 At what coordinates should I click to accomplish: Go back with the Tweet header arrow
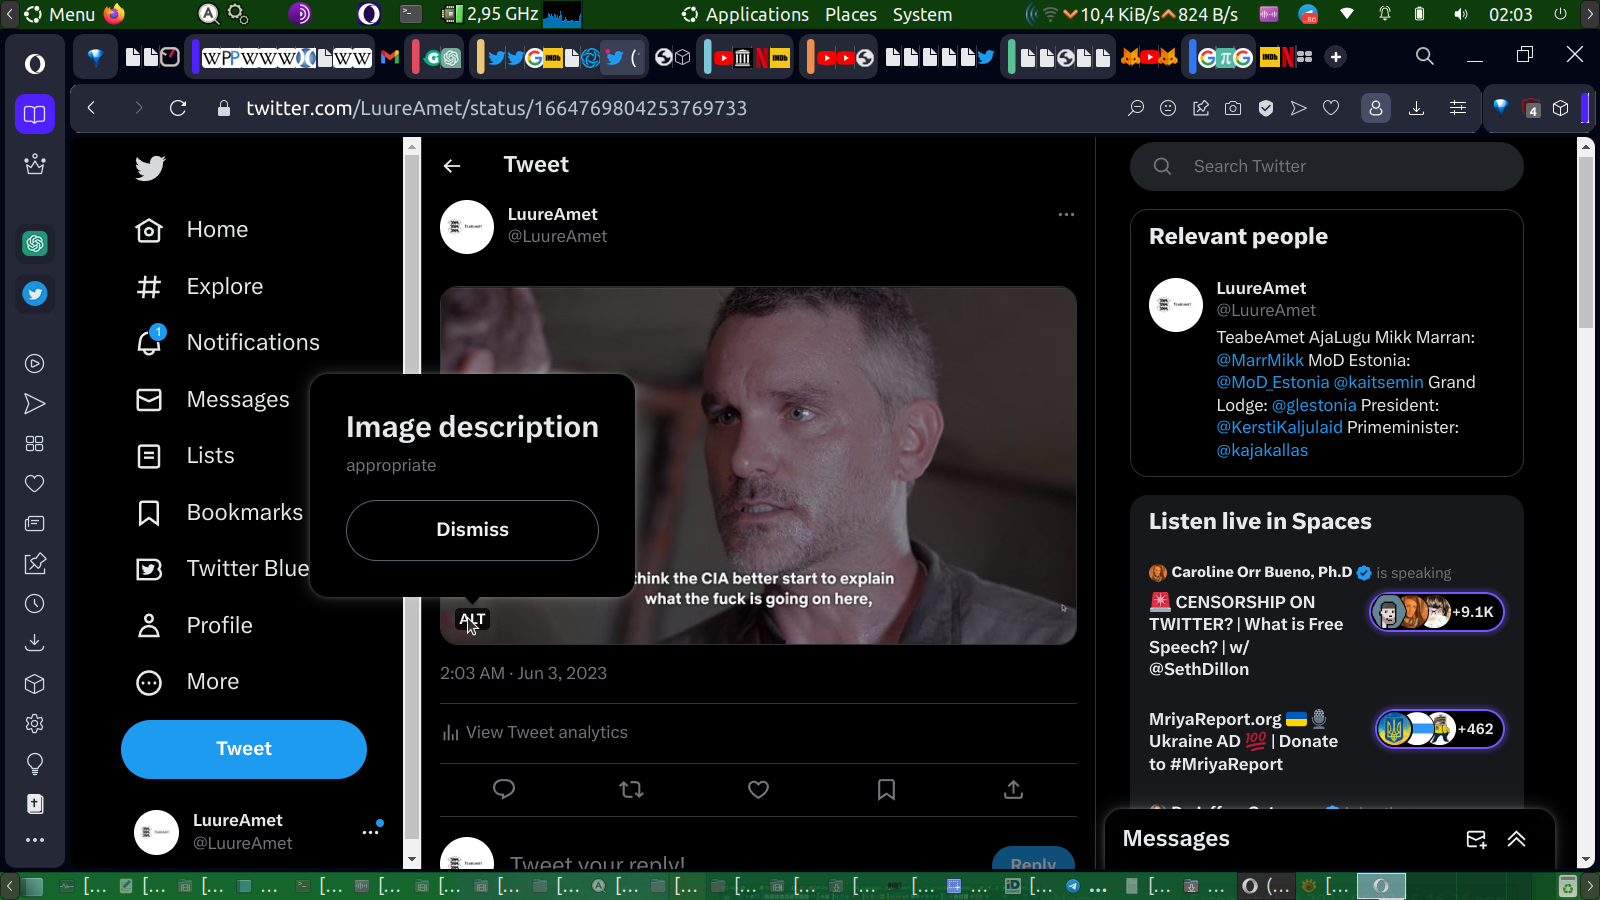tap(452, 166)
